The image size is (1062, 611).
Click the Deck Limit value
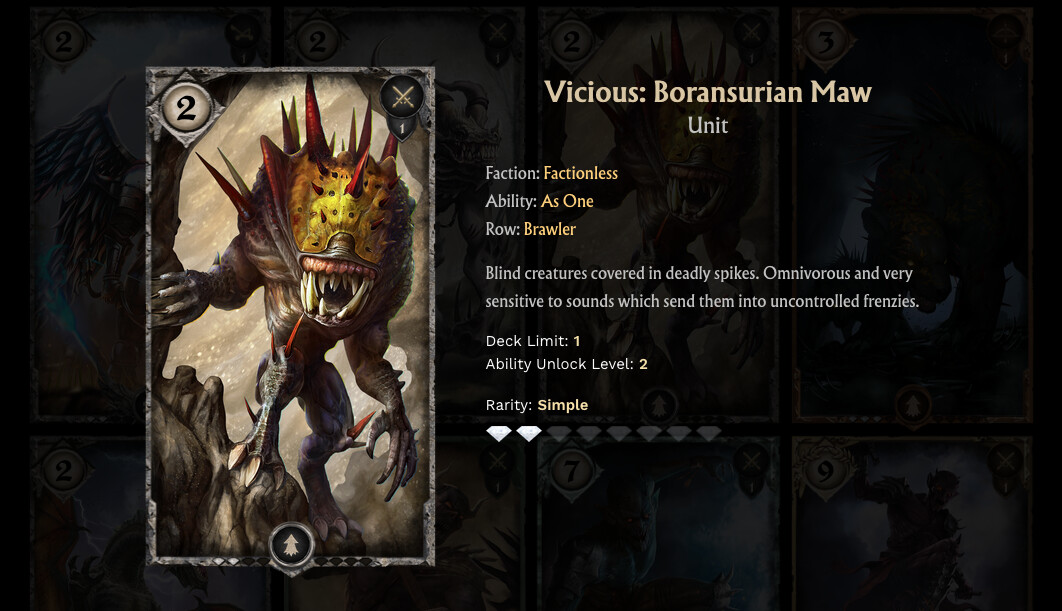coord(576,341)
